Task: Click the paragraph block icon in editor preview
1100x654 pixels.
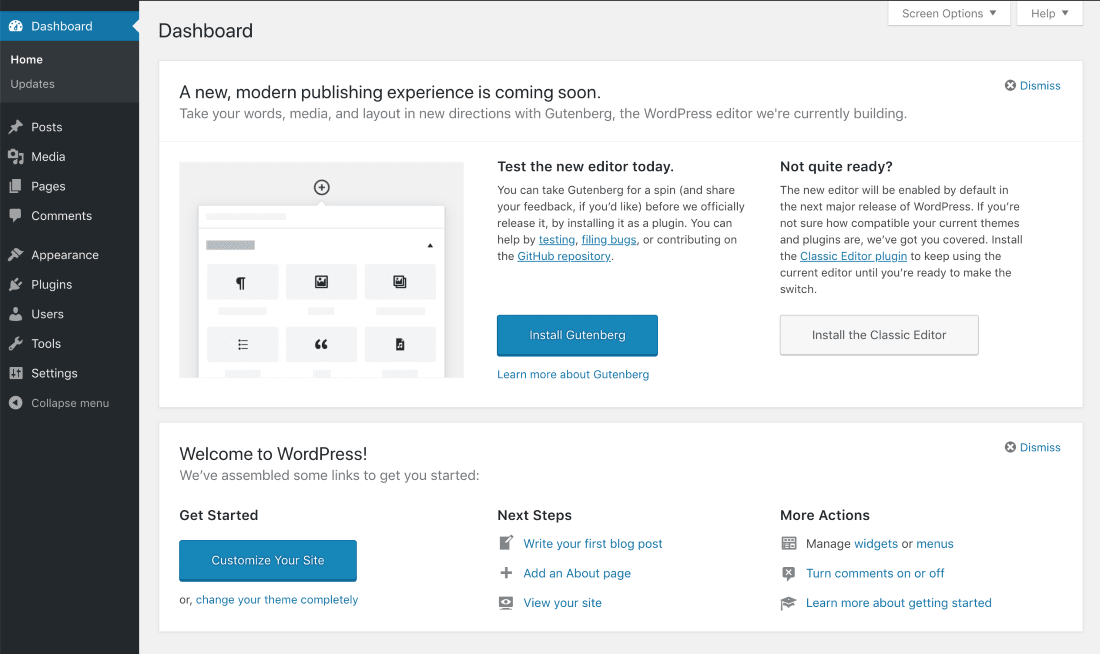Action: (x=241, y=283)
